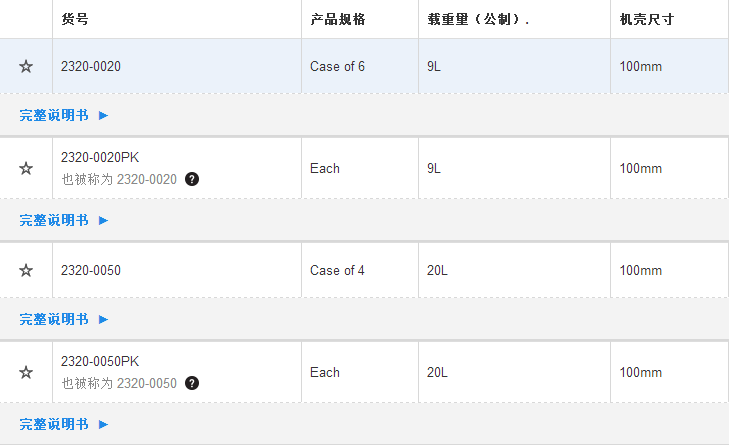Favorite the 2320-0020PK product
This screenshot has height=445, width=729.
click(x=26, y=168)
